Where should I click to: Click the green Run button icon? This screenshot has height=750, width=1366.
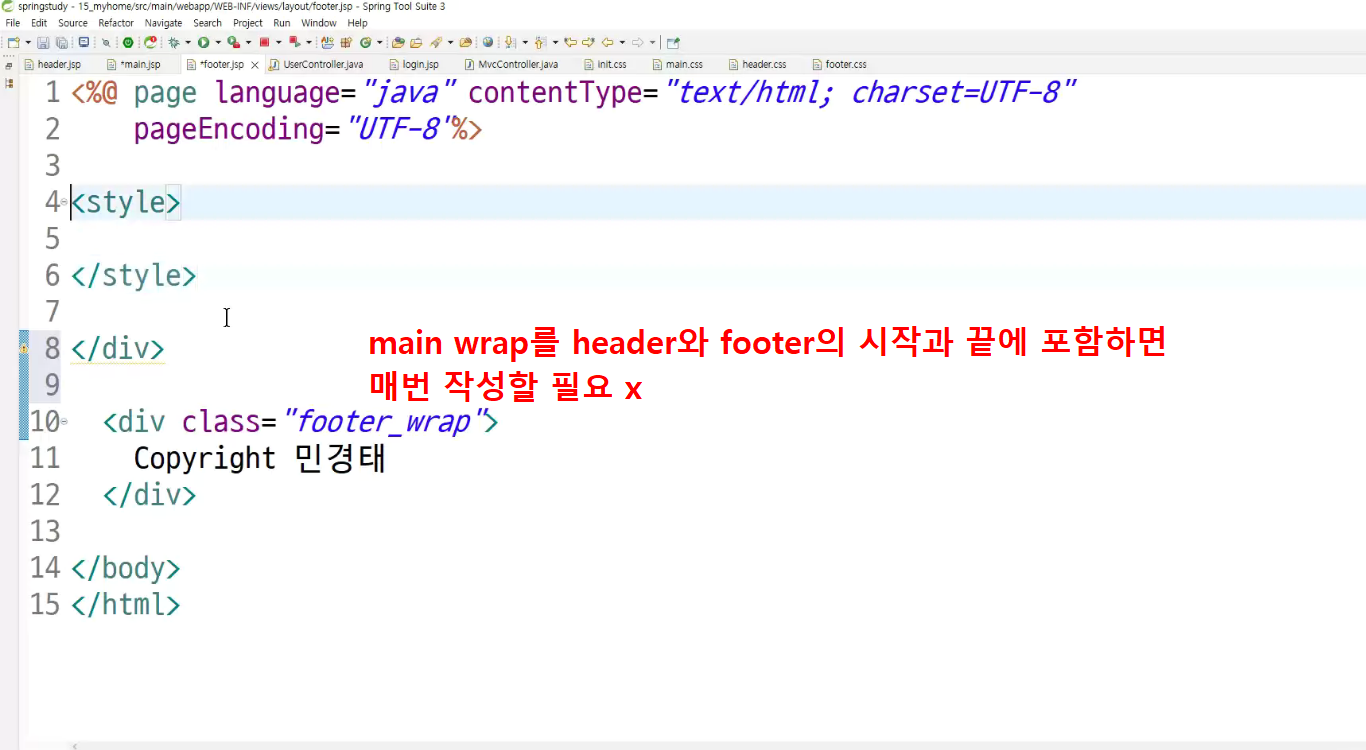point(203,43)
